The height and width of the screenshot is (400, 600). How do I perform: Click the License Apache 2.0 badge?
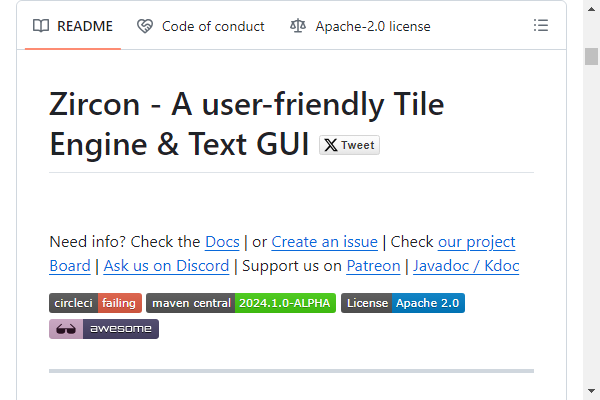pyautogui.click(x=403, y=303)
